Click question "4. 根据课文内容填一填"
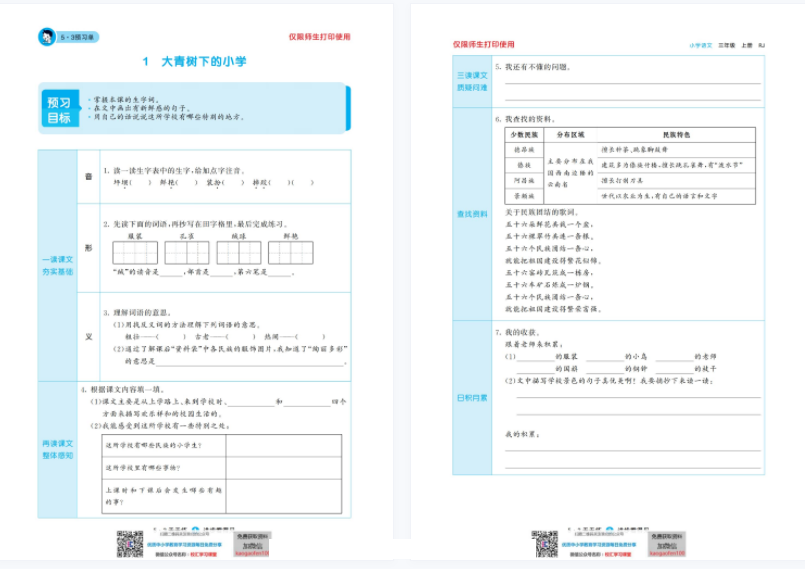This screenshot has height=569, width=805. pos(123,390)
